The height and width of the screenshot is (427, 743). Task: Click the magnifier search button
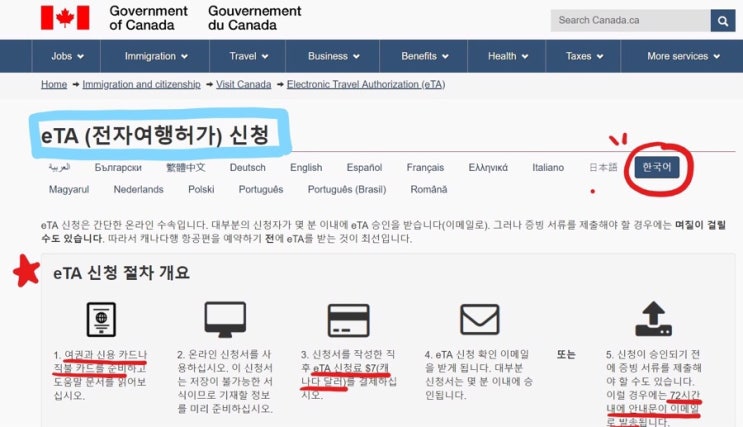tap(723, 21)
